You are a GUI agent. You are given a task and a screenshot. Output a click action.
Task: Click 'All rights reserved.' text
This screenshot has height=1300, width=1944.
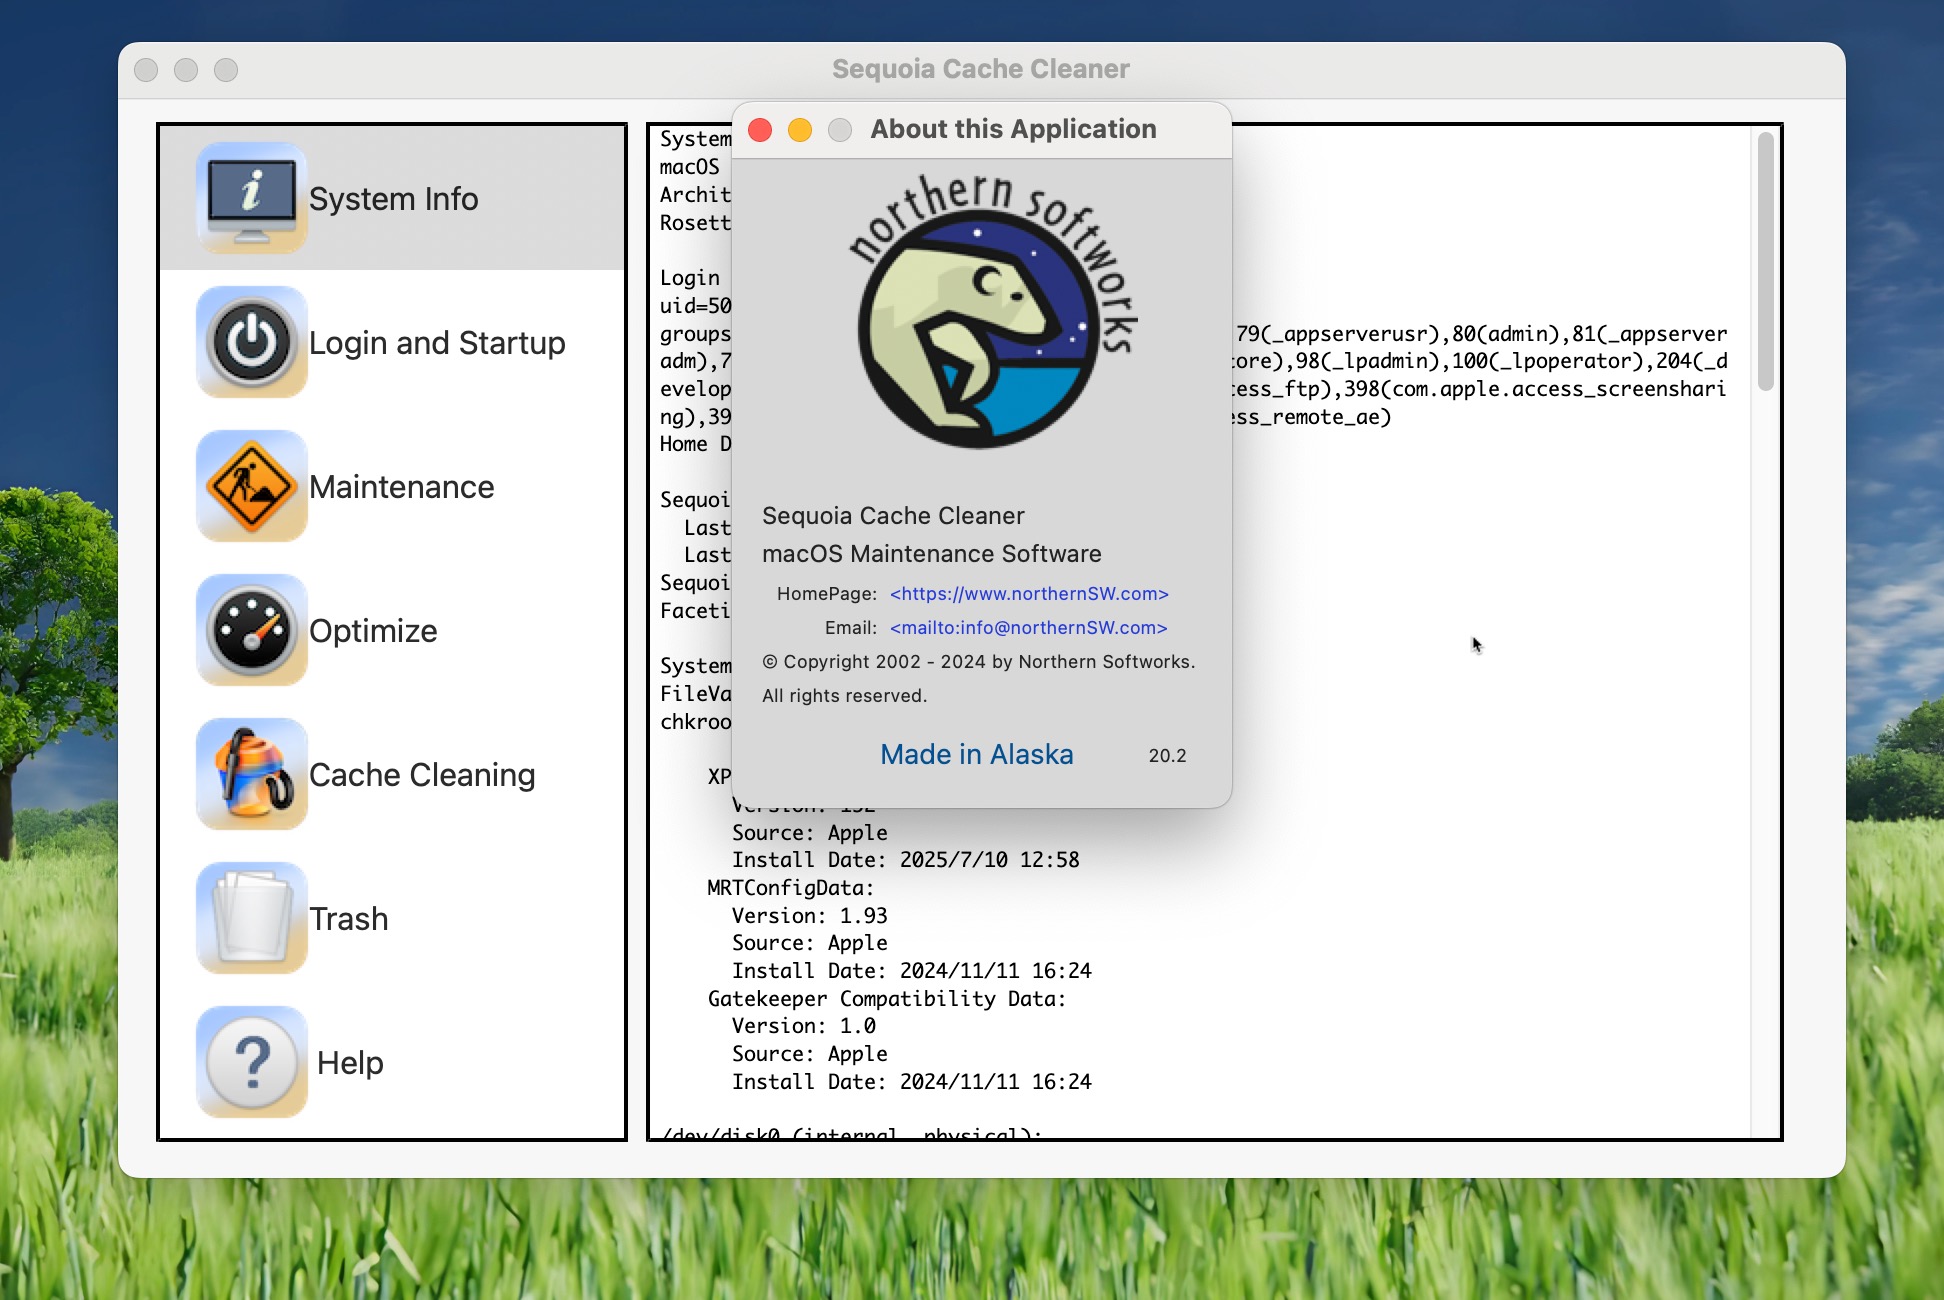click(845, 696)
